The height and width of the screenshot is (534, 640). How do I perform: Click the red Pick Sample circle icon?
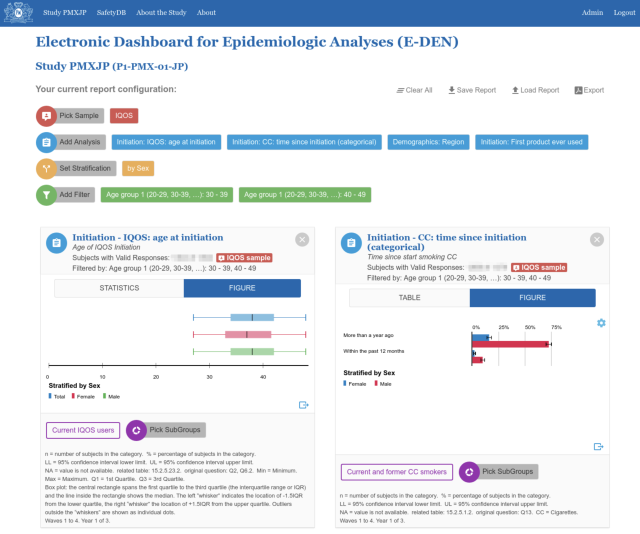tap(47, 116)
